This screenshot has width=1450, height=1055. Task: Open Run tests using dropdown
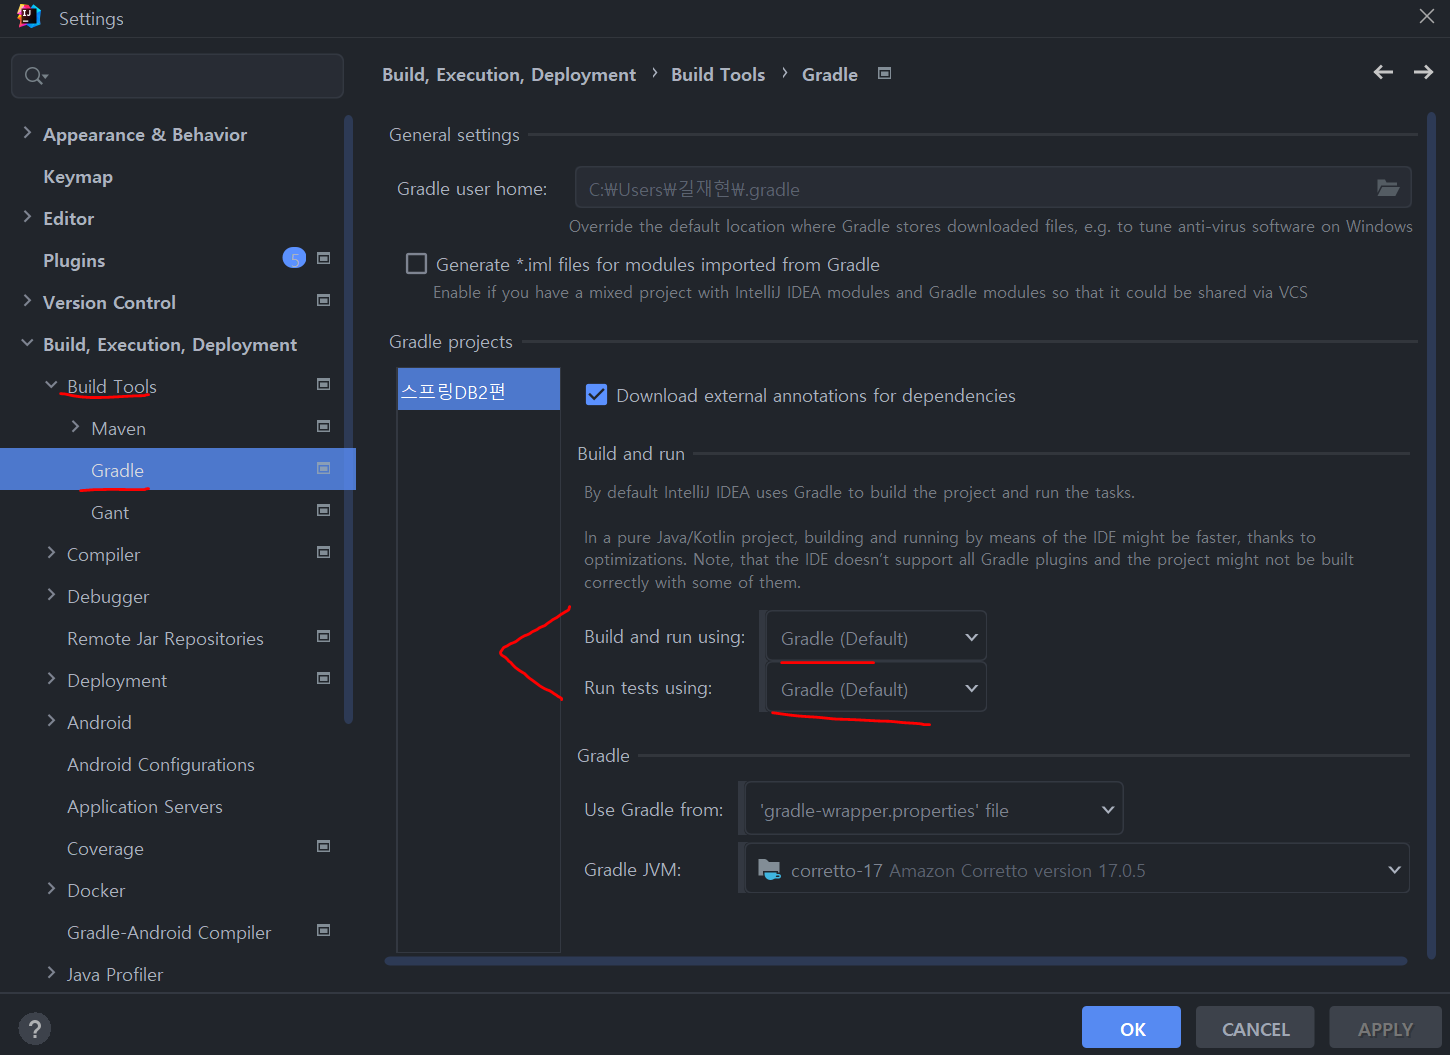(x=876, y=688)
